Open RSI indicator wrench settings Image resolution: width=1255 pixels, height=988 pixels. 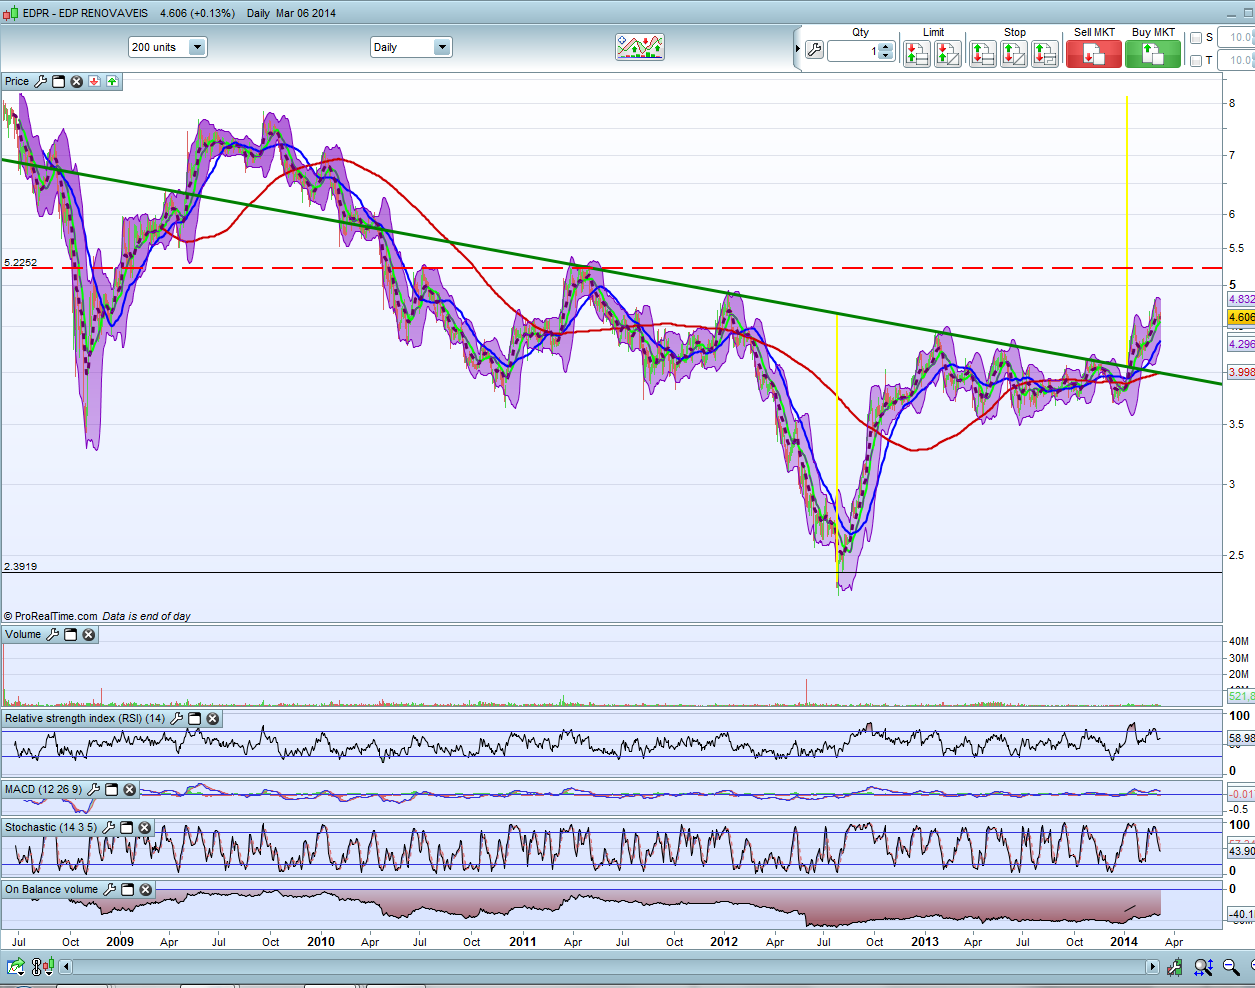tap(177, 719)
